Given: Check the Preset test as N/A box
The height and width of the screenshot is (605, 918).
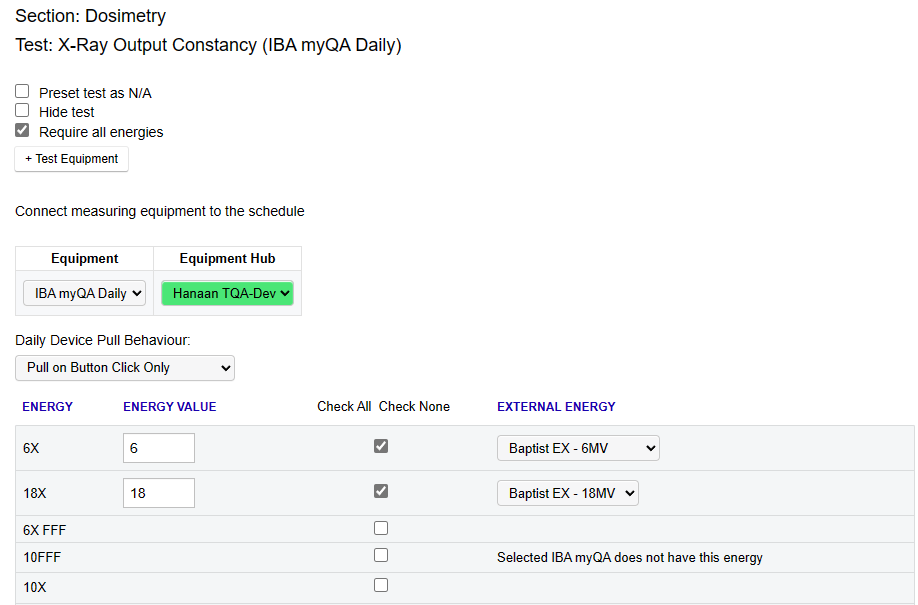Looking at the screenshot, I should coord(22,91).
